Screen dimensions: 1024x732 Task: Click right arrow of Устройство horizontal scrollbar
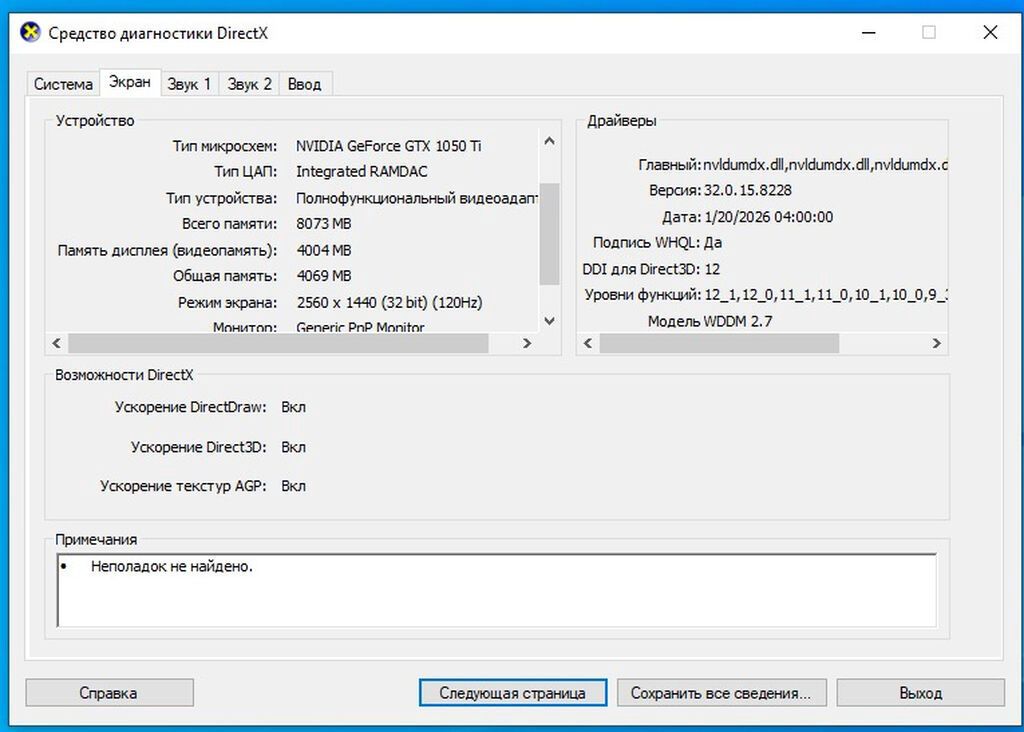[527, 343]
